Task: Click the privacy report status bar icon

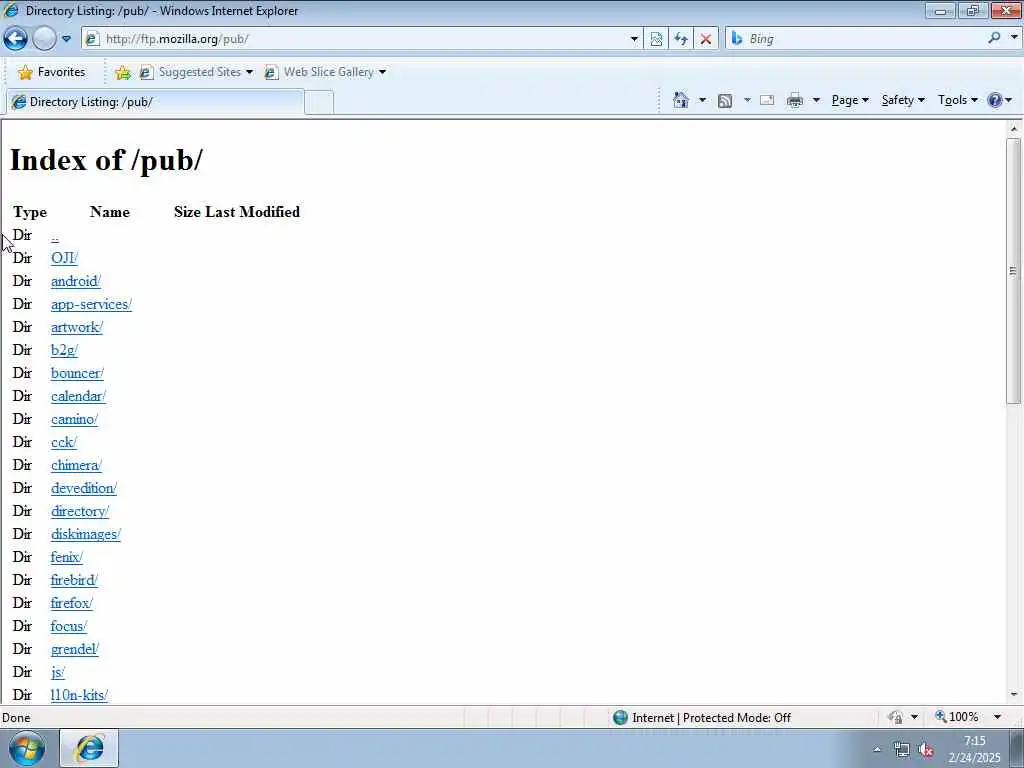Action: (x=895, y=718)
